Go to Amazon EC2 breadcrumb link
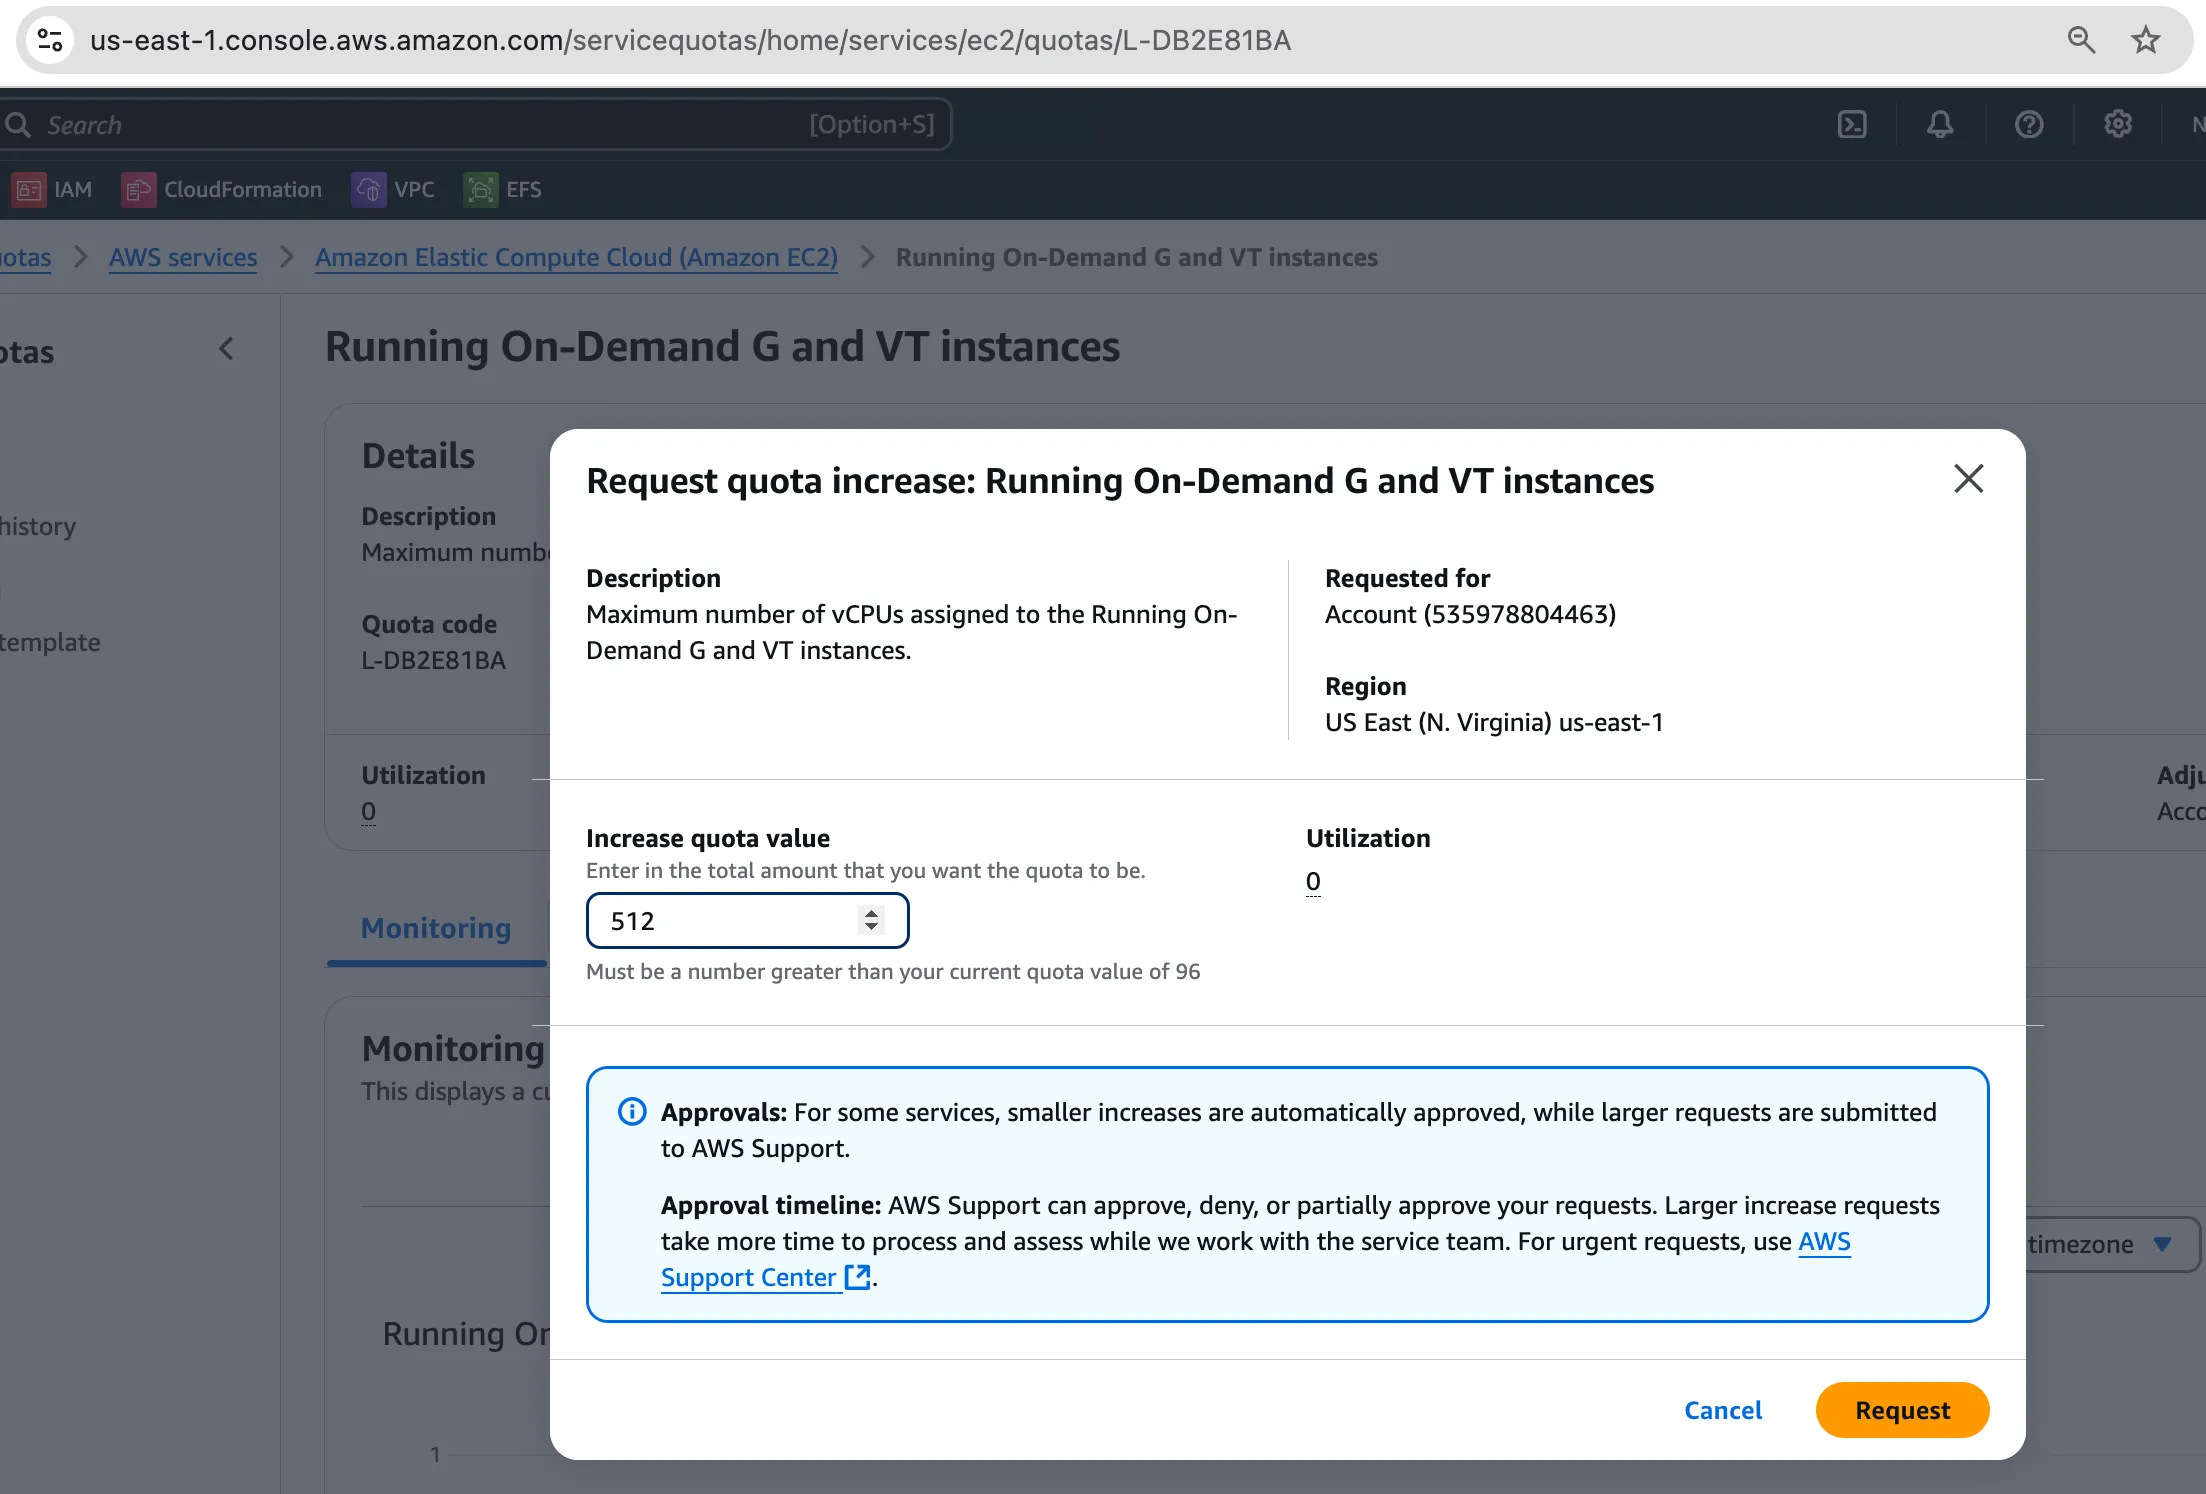 (x=576, y=257)
